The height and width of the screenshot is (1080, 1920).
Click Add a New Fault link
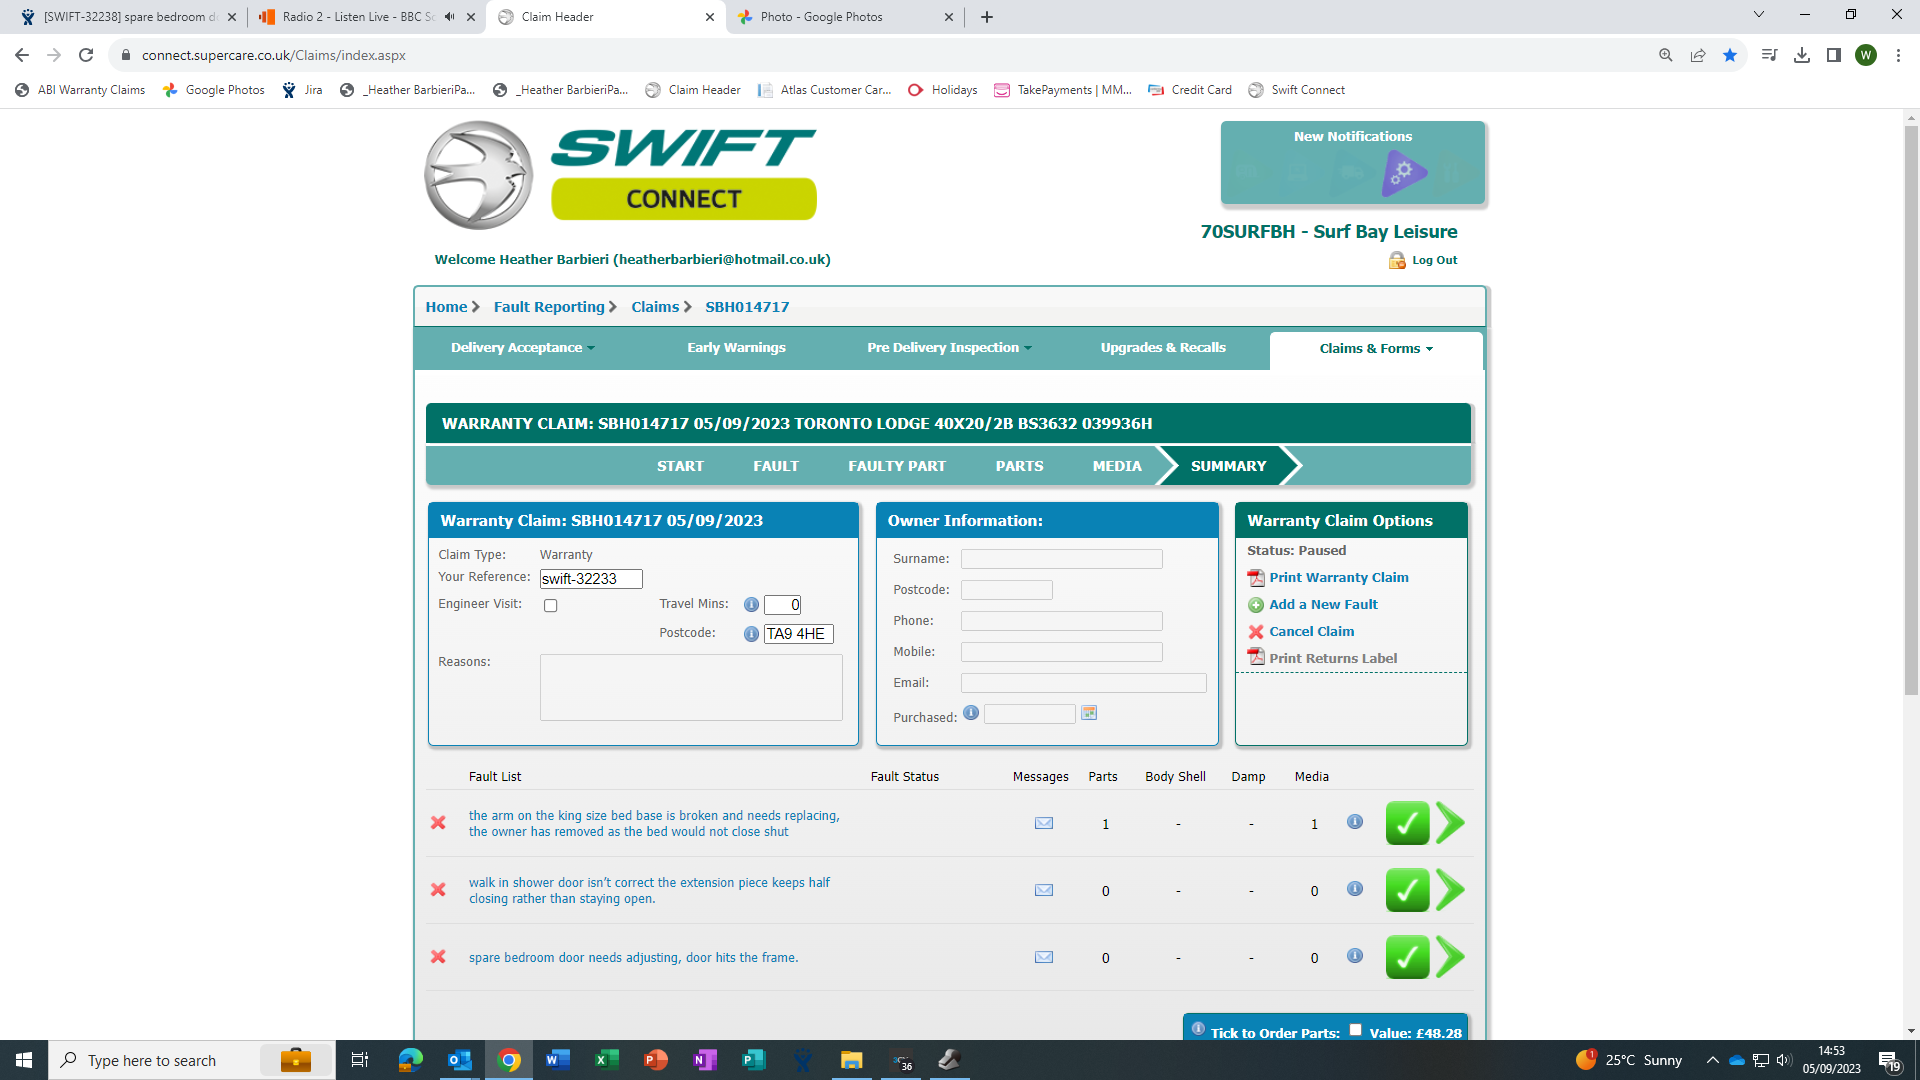[x=1322, y=605]
